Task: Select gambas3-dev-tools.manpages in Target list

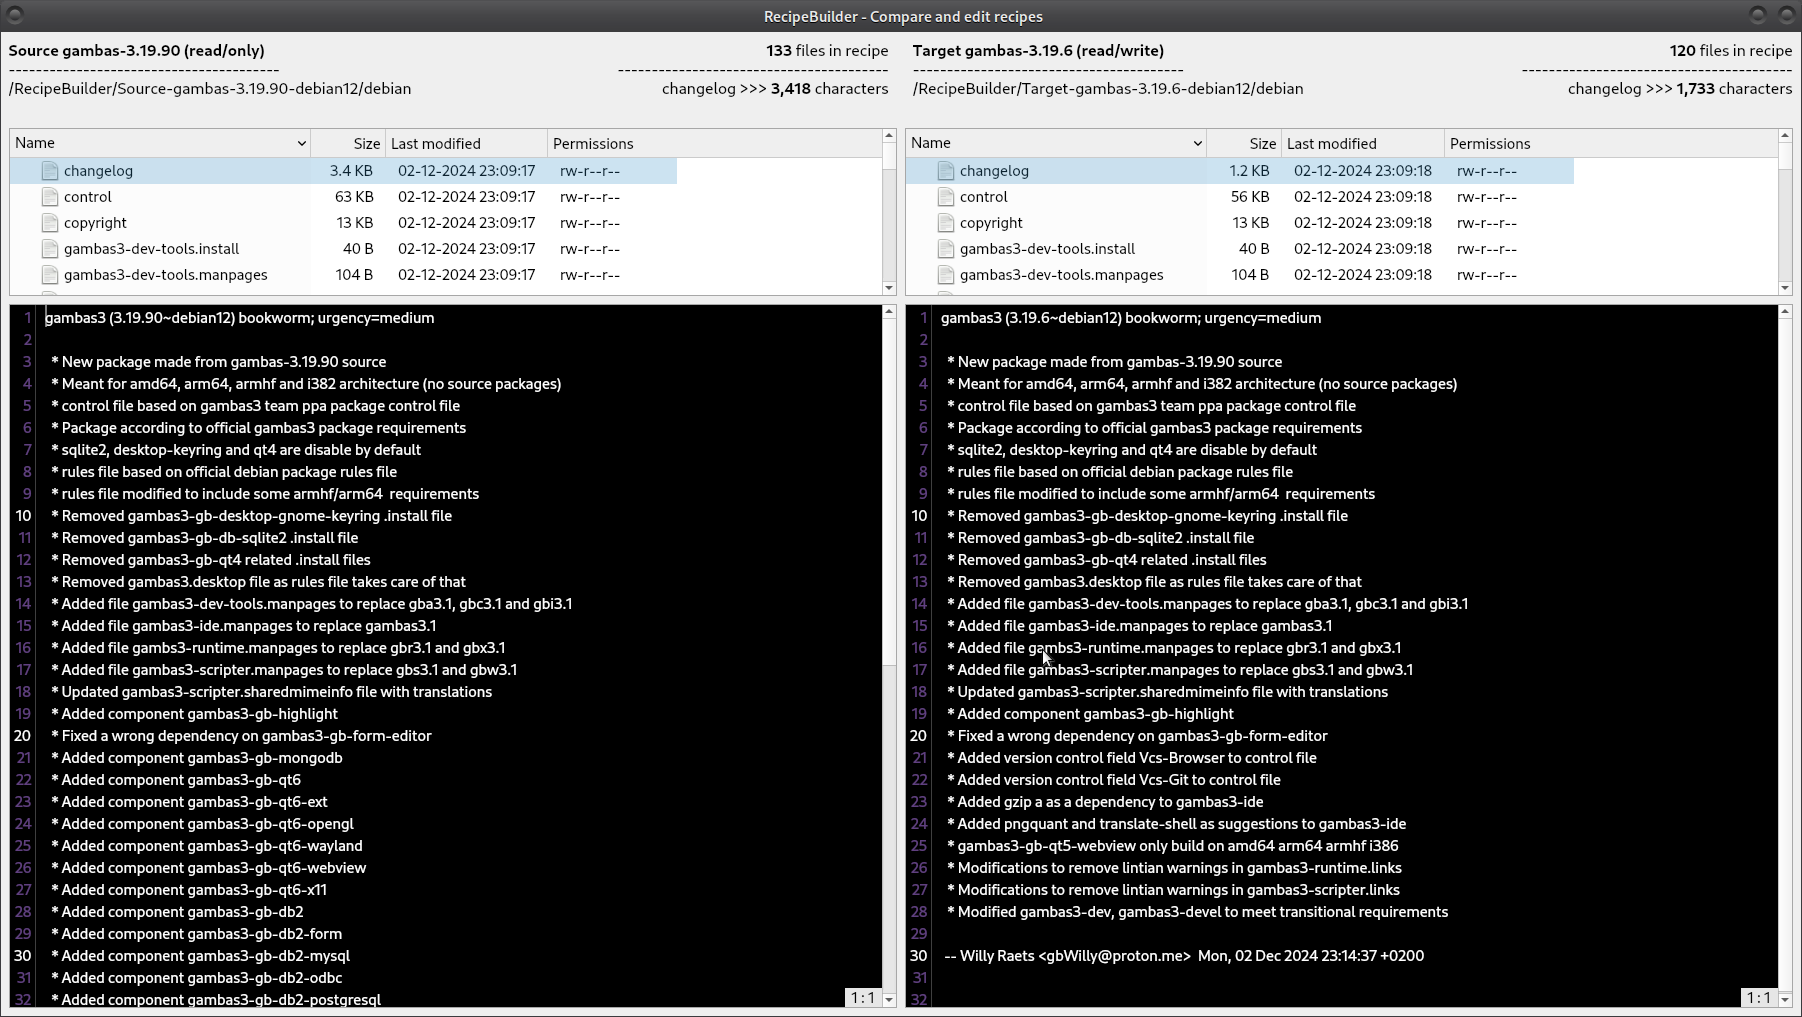Action: (x=1062, y=275)
